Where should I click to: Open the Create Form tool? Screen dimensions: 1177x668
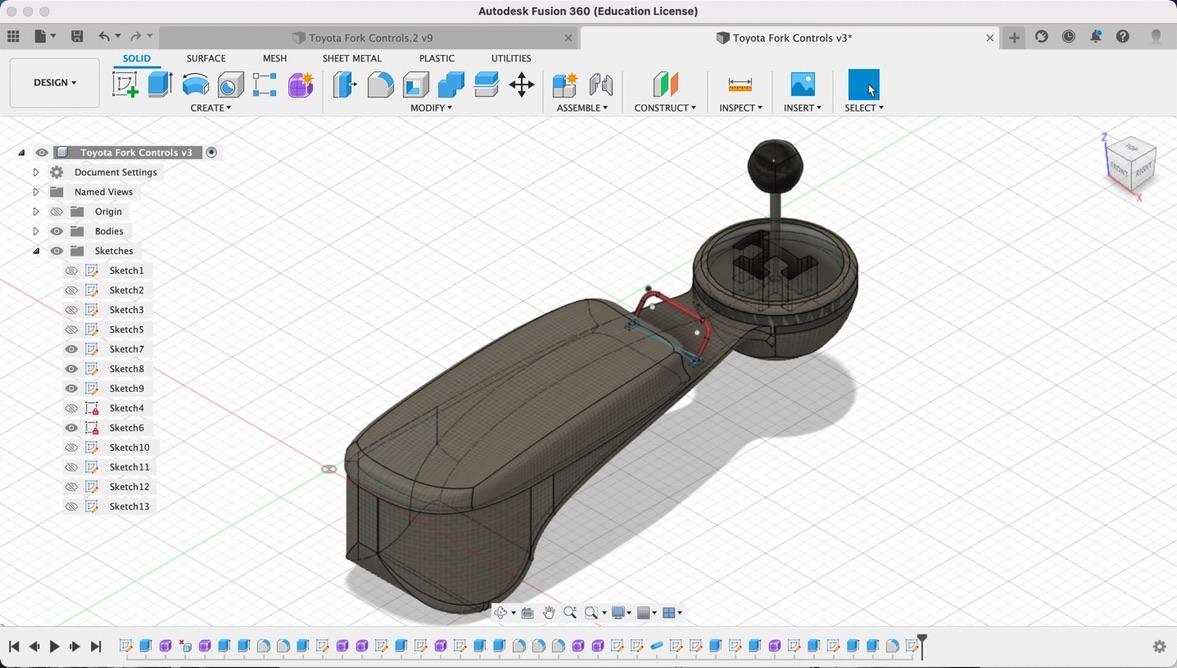[300, 85]
